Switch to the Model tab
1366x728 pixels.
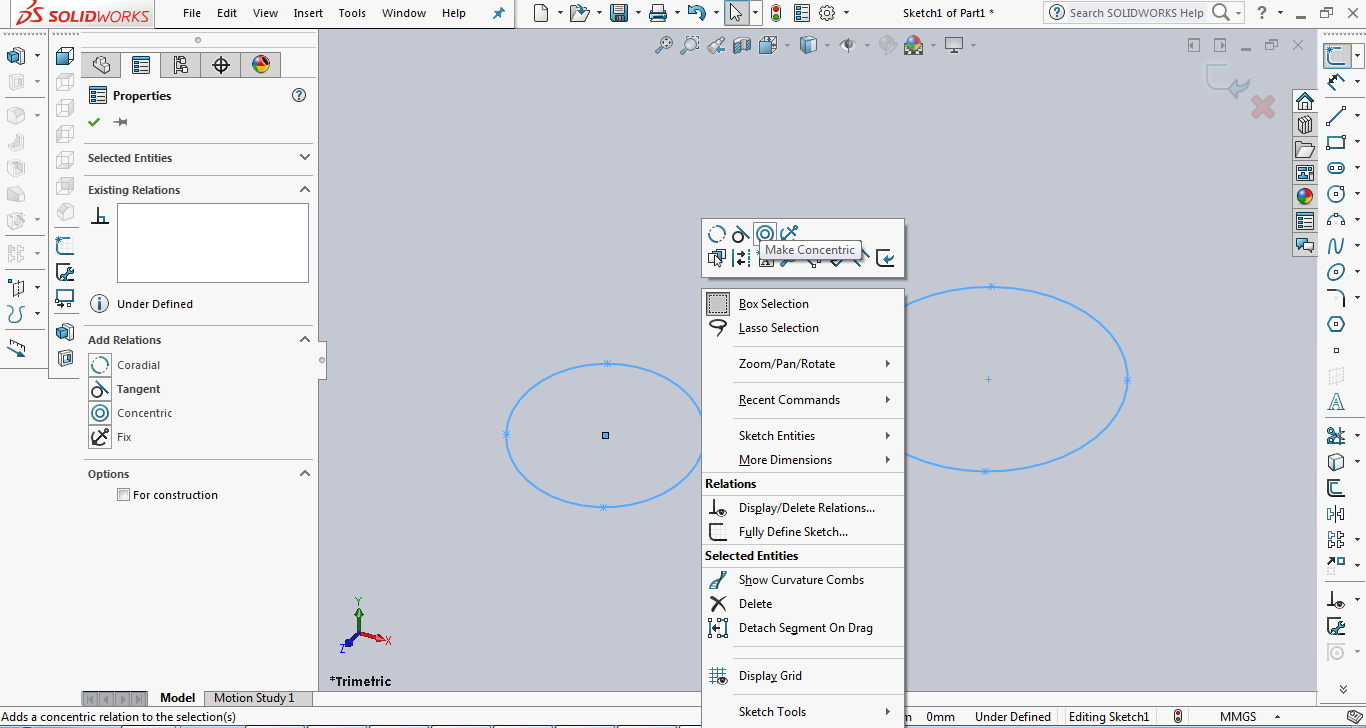[x=177, y=698]
